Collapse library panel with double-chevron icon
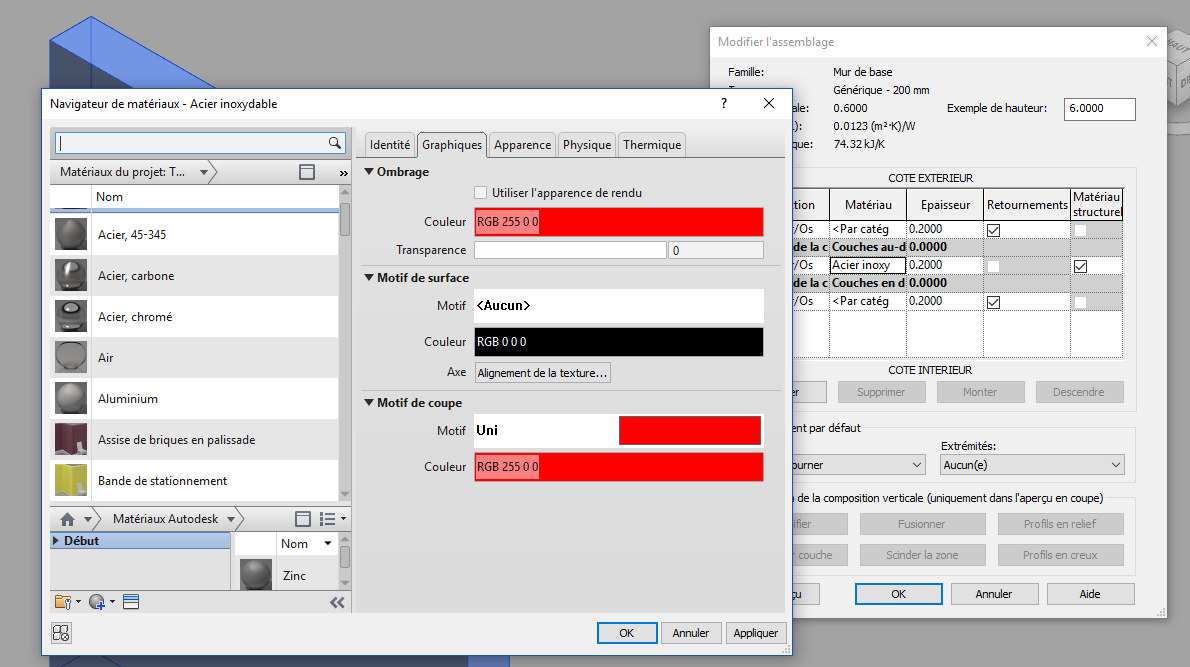This screenshot has height=667, width=1190. 337,602
